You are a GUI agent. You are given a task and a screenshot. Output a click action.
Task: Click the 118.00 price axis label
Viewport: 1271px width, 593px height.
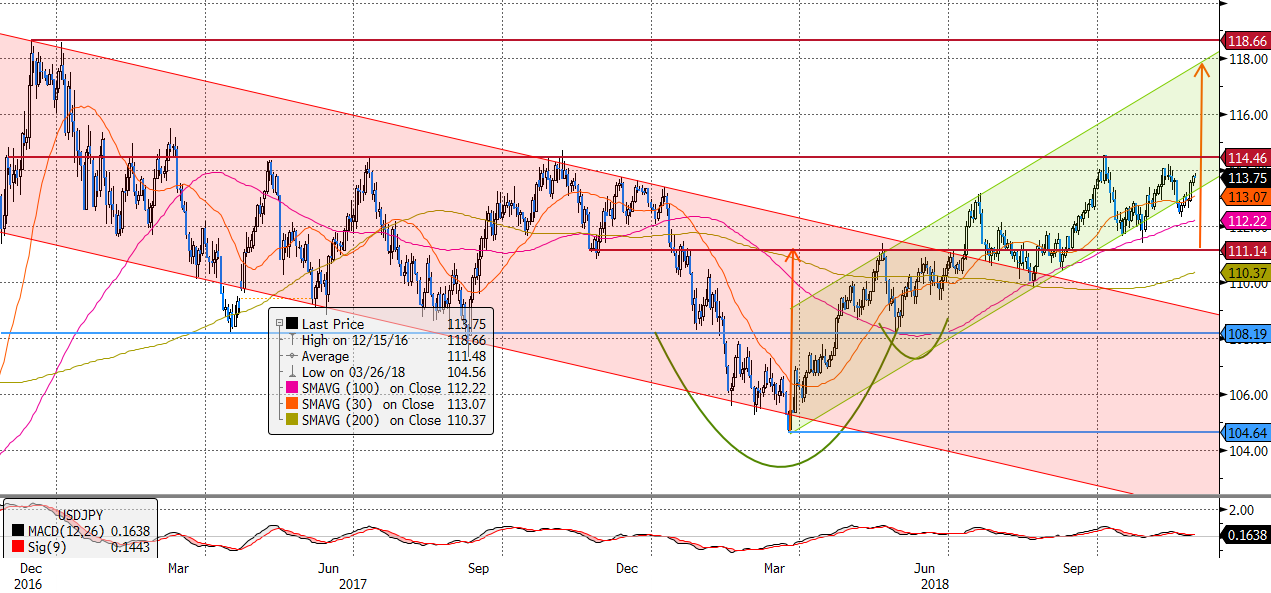tap(1247, 59)
